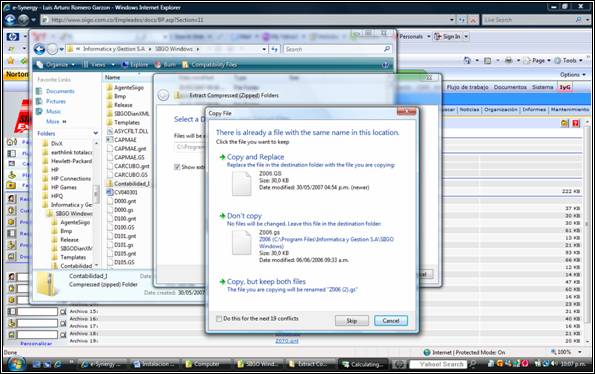Viewport: 595px width, 374px height.
Task: Toggle 'Show extracted files' checkbox in Extract wizard
Action: coord(177,167)
